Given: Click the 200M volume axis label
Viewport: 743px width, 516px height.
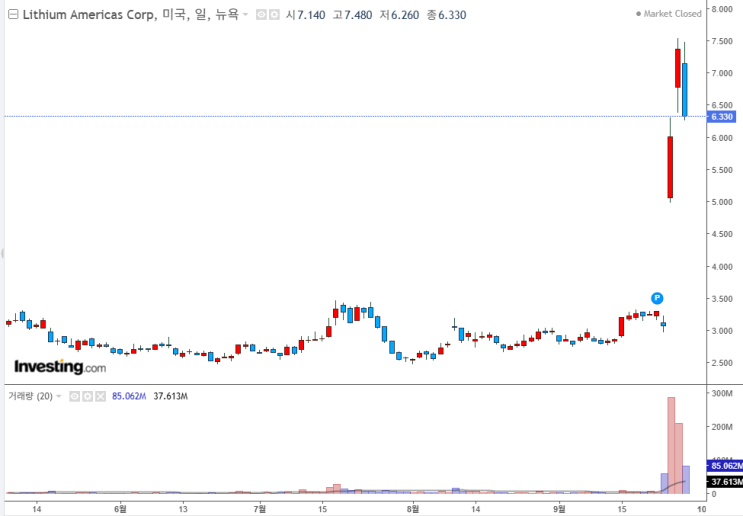Looking at the screenshot, I should point(722,426).
